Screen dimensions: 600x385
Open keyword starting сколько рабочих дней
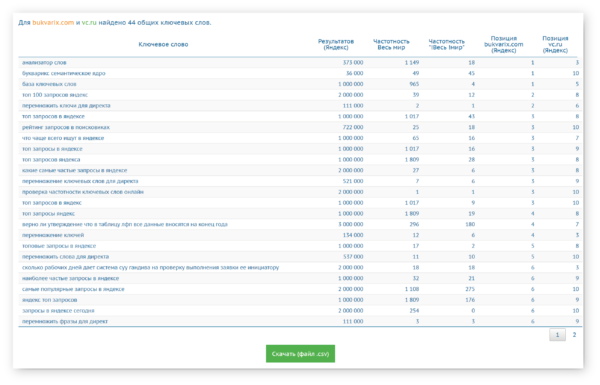coord(150,268)
